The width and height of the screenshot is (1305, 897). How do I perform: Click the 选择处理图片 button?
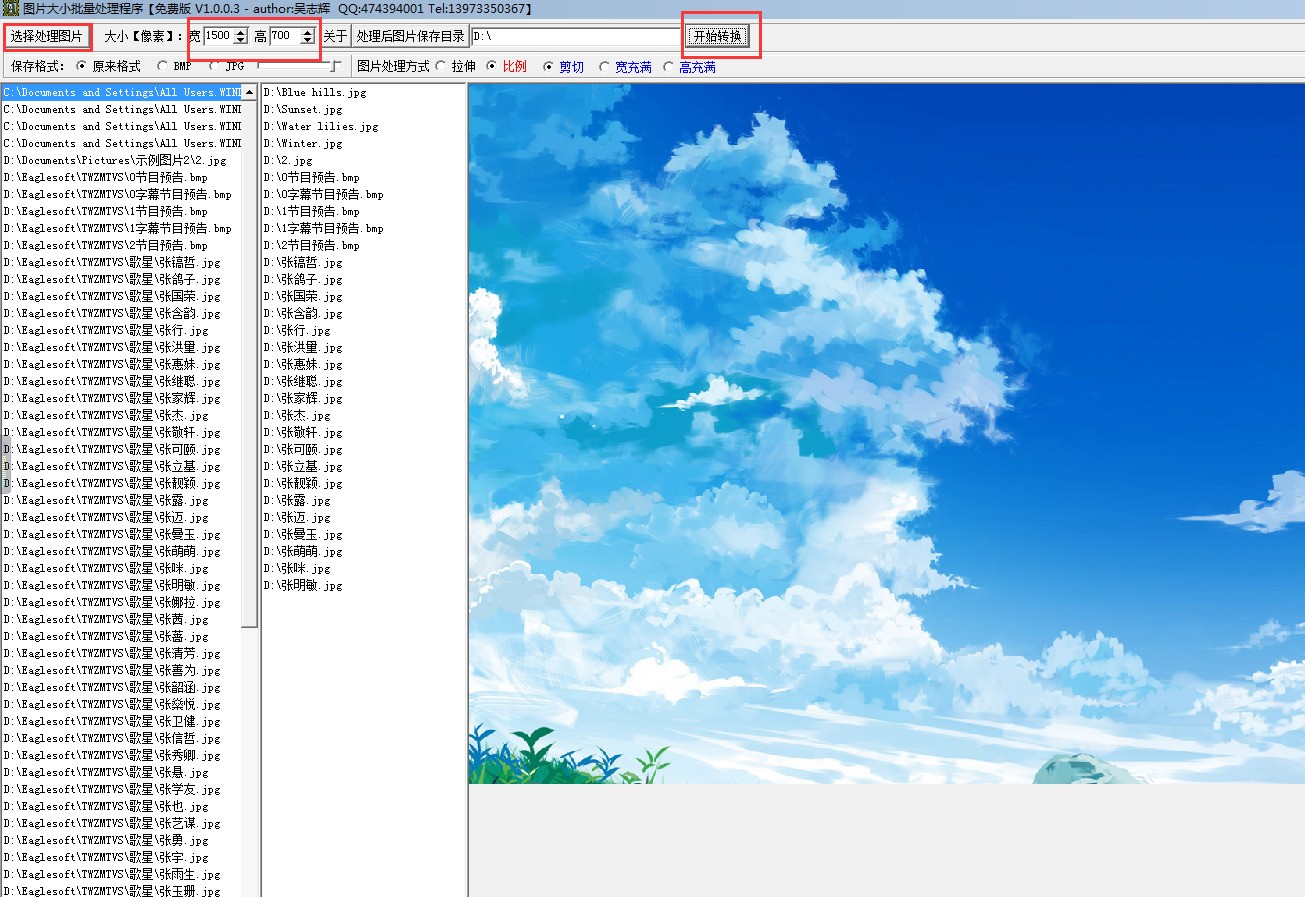coord(47,37)
